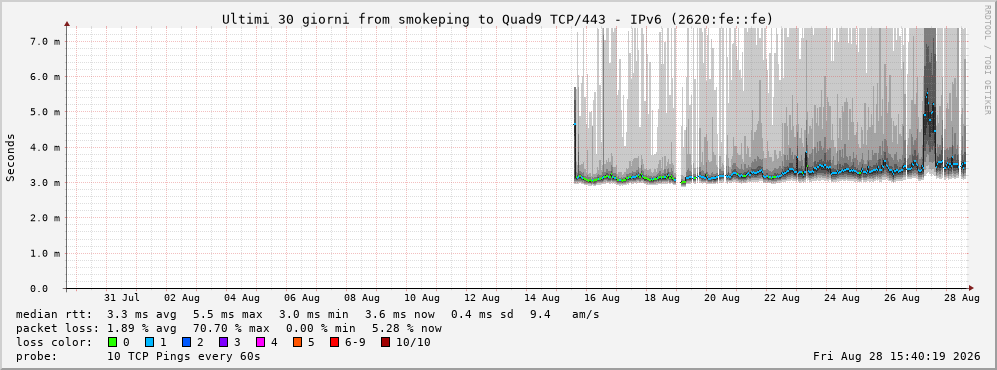
Task: Click the 22 Aug date label
Action: pyautogui.click(x=782, y=298)
